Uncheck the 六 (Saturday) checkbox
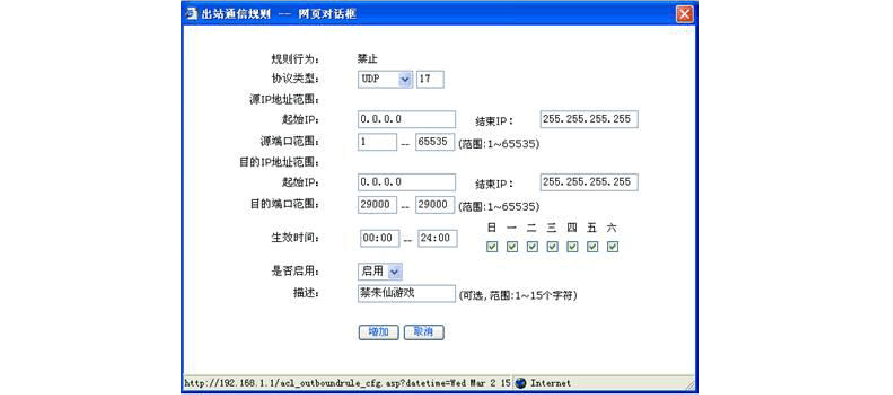The height and width of the screenshot is (395, 893). [613, 246]
